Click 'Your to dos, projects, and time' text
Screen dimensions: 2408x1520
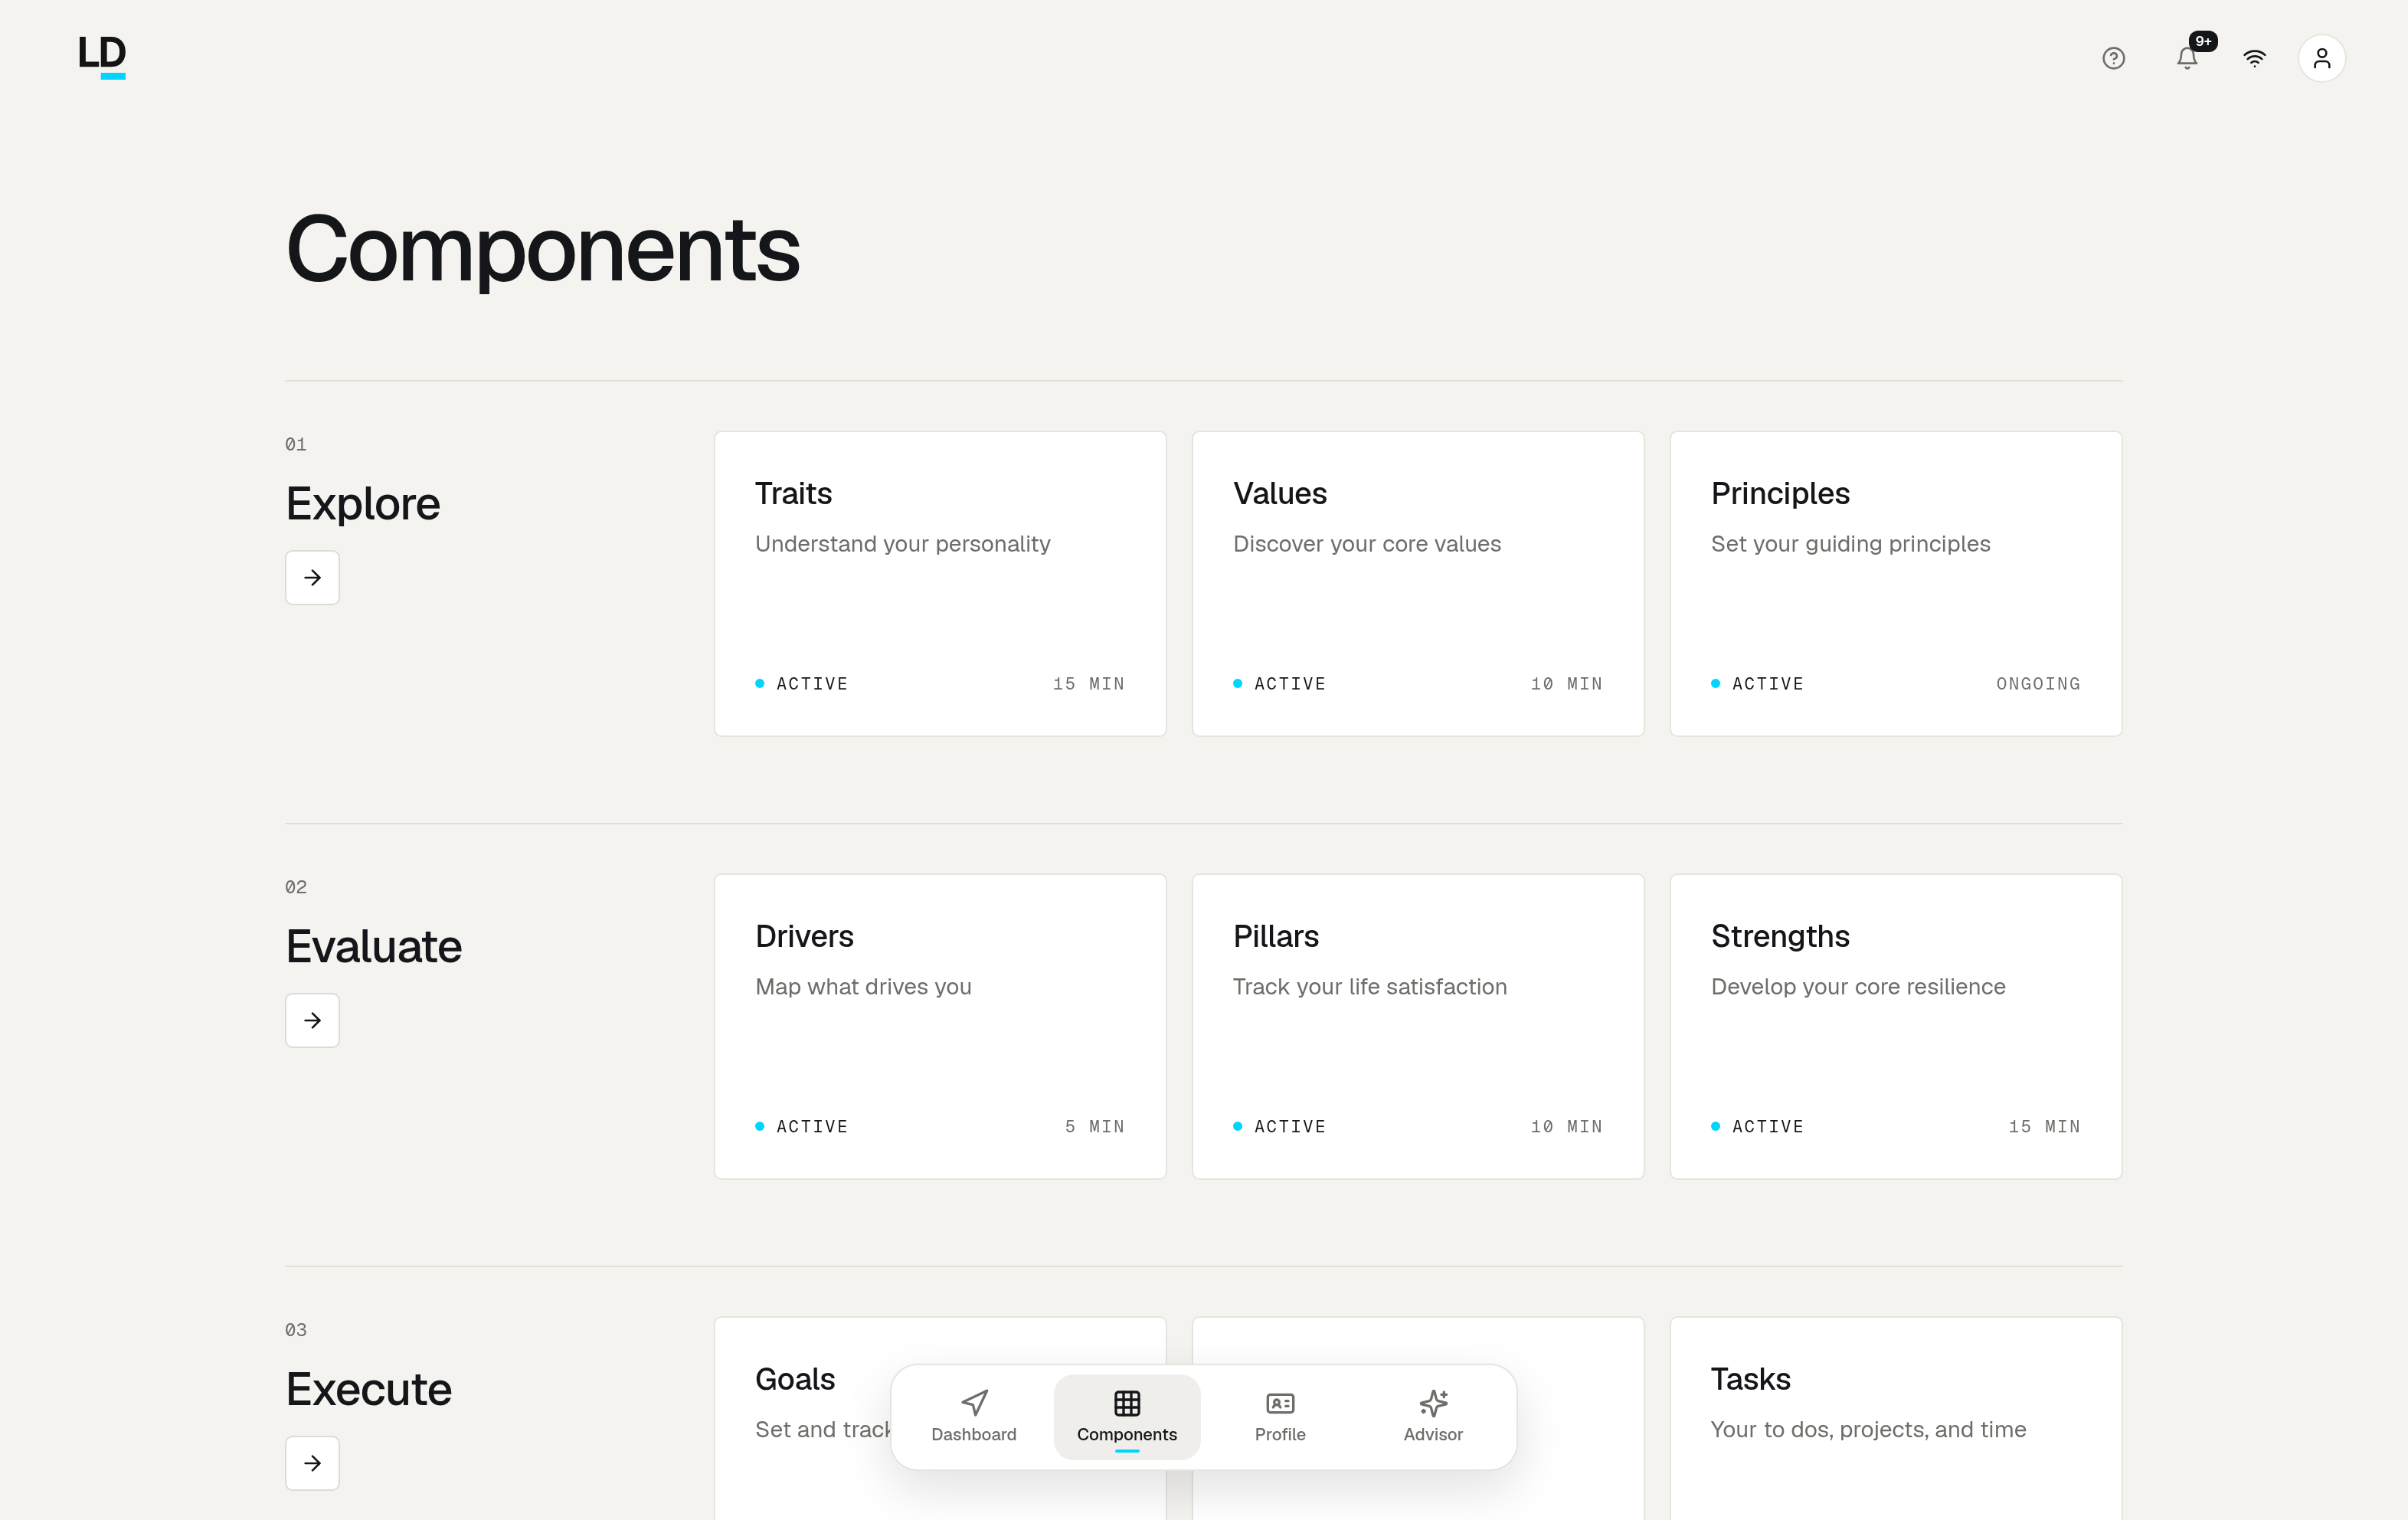click(x=1868, y=1430)
